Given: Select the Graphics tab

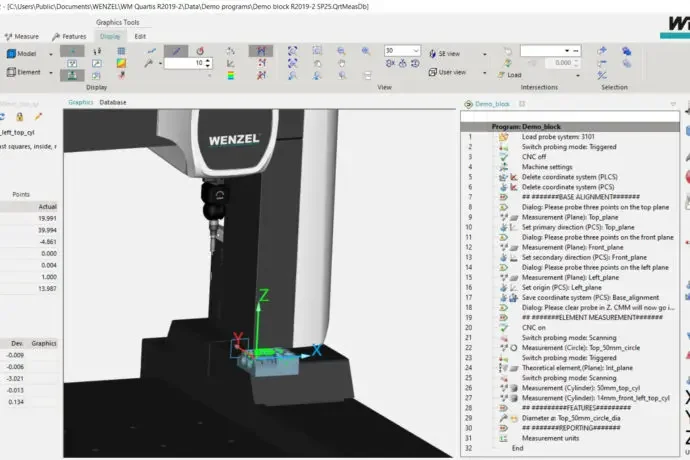Looking at the screenshot, I should pos(81,103).
